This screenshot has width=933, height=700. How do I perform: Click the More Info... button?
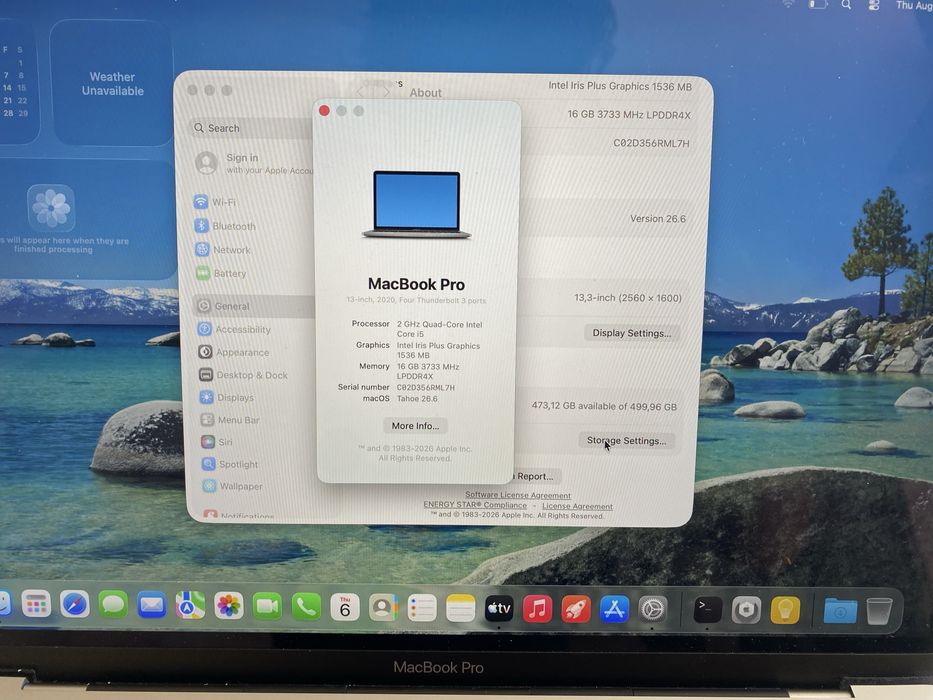(415, 426)
